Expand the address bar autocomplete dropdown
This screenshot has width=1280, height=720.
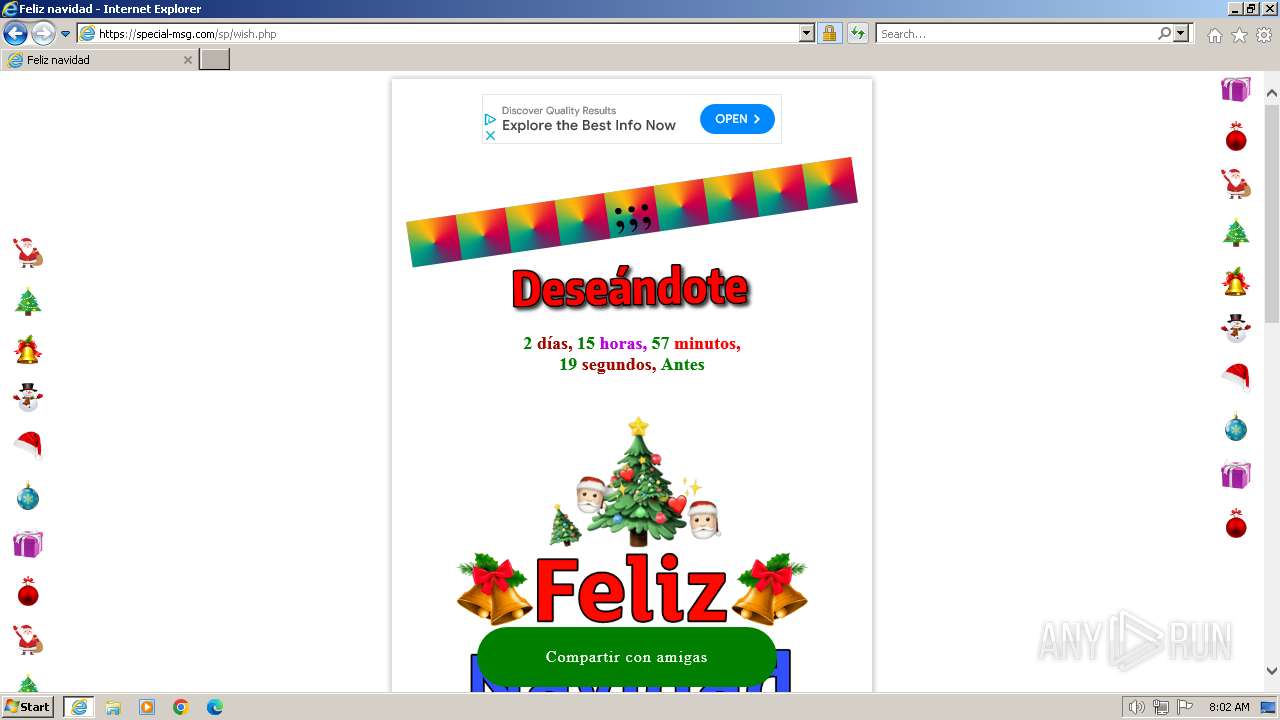[x=807, y=34]
